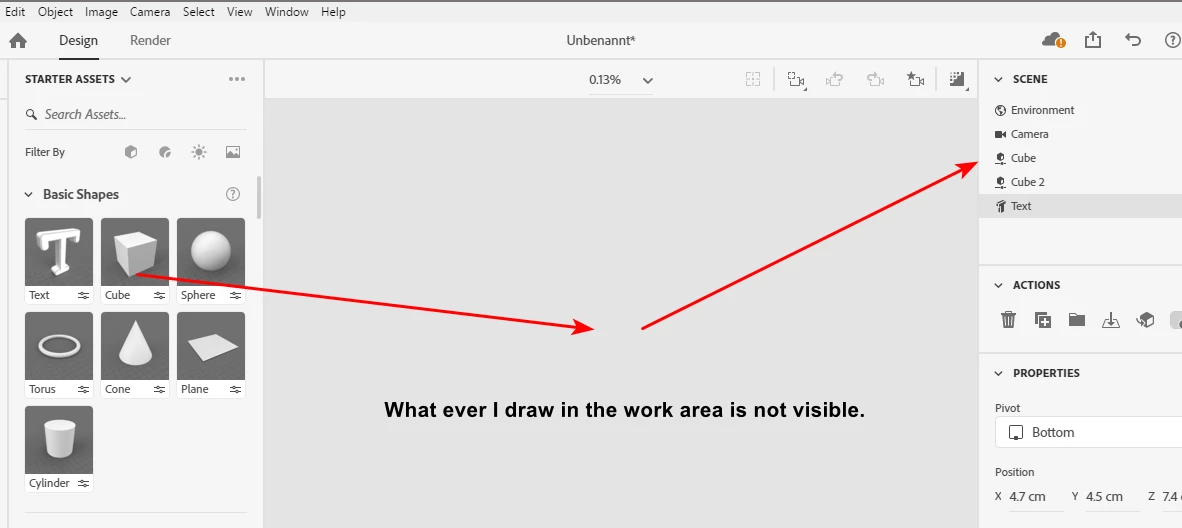
Task: Open Text shape settings sliders icon
Action: (x=83, y=296)
